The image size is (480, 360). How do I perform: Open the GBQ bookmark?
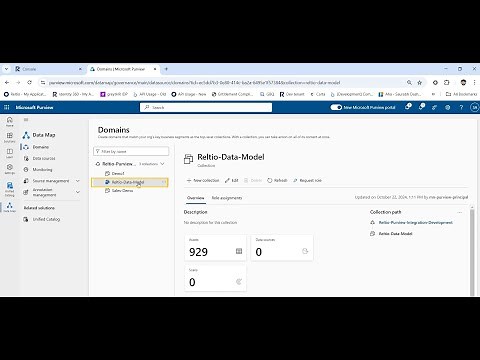click(x=267, y=94)
